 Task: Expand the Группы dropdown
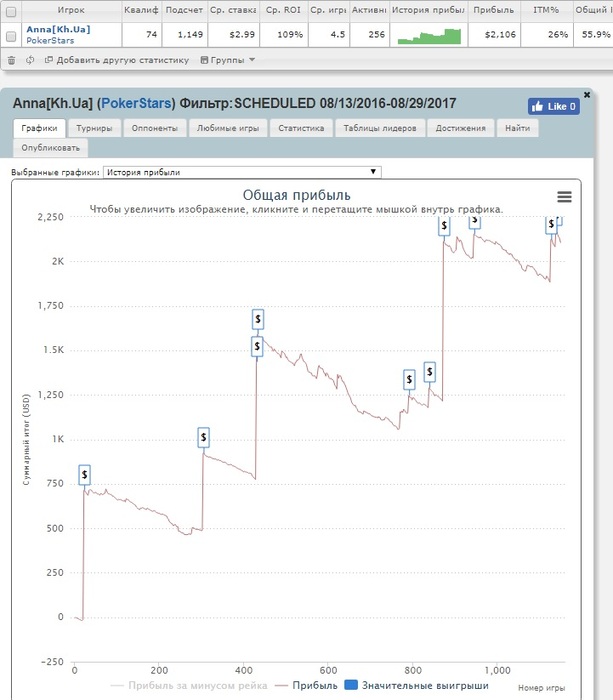click(x=228, y=60)
